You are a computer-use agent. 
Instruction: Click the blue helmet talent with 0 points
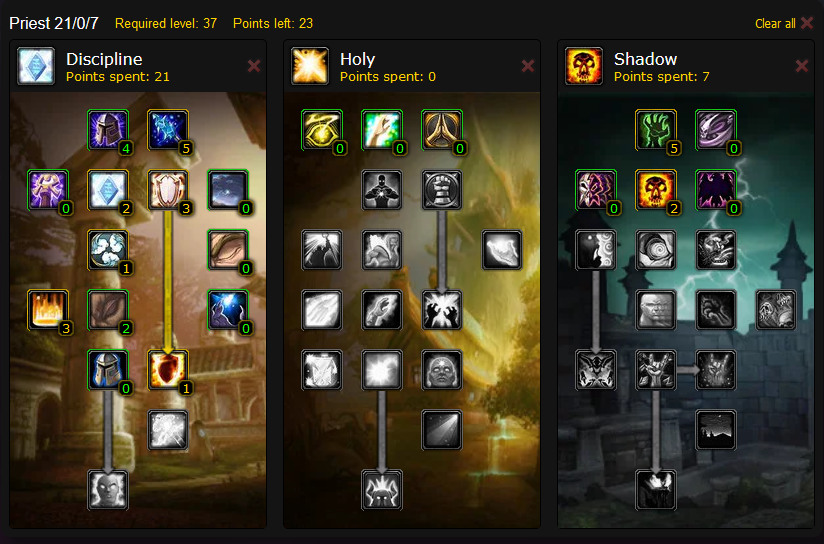pos(108,369)
